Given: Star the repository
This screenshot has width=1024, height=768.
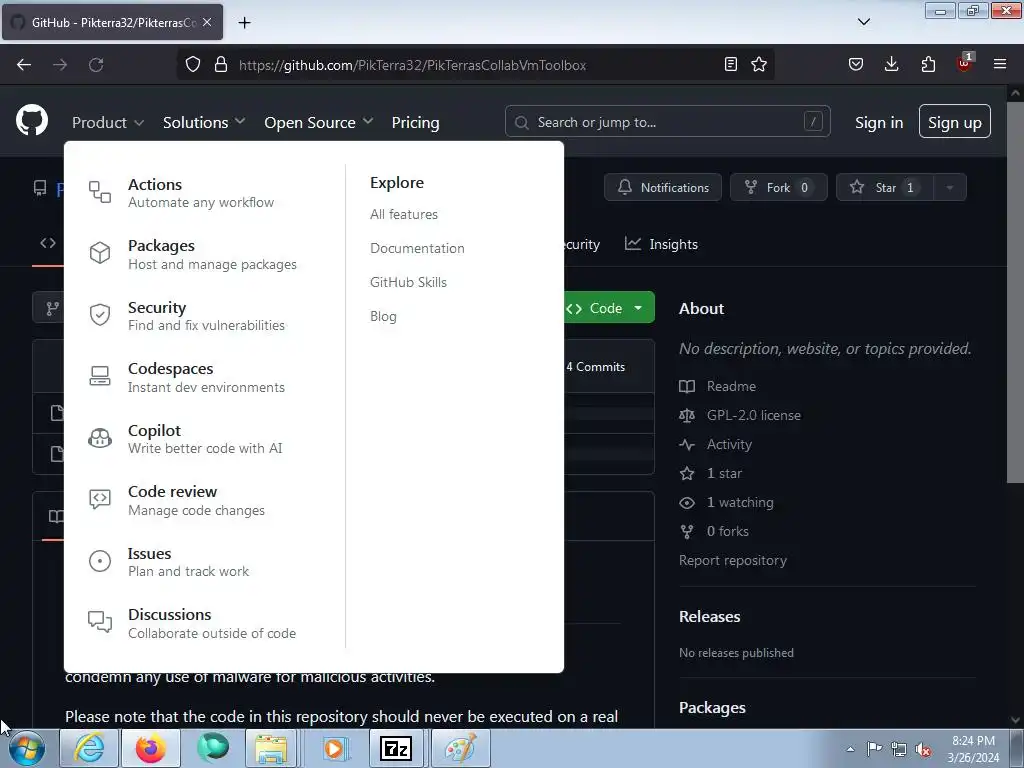Looking at the screenshot, I should [885, 187].
